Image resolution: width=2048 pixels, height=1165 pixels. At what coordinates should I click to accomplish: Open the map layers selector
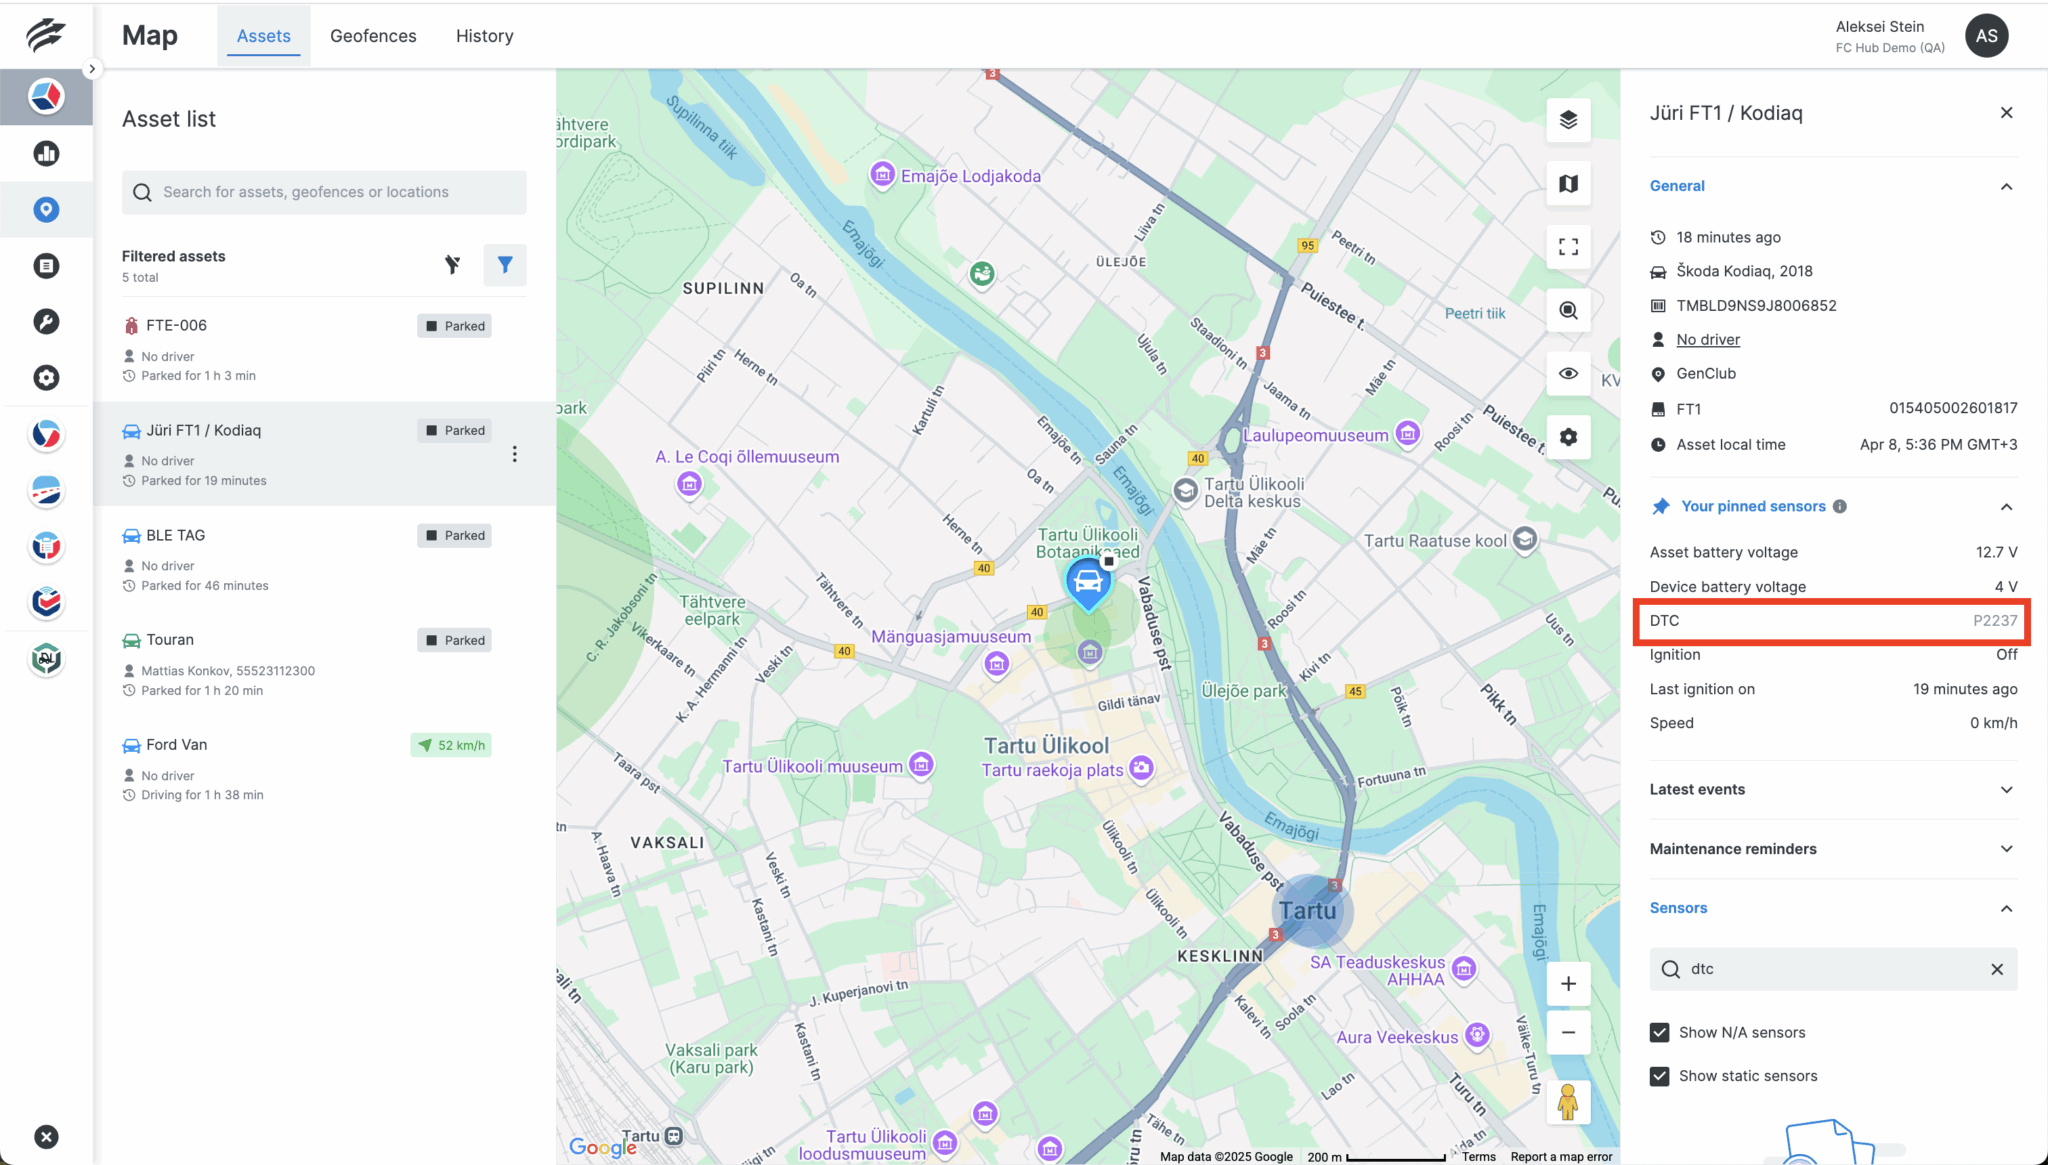[1568, 120]
